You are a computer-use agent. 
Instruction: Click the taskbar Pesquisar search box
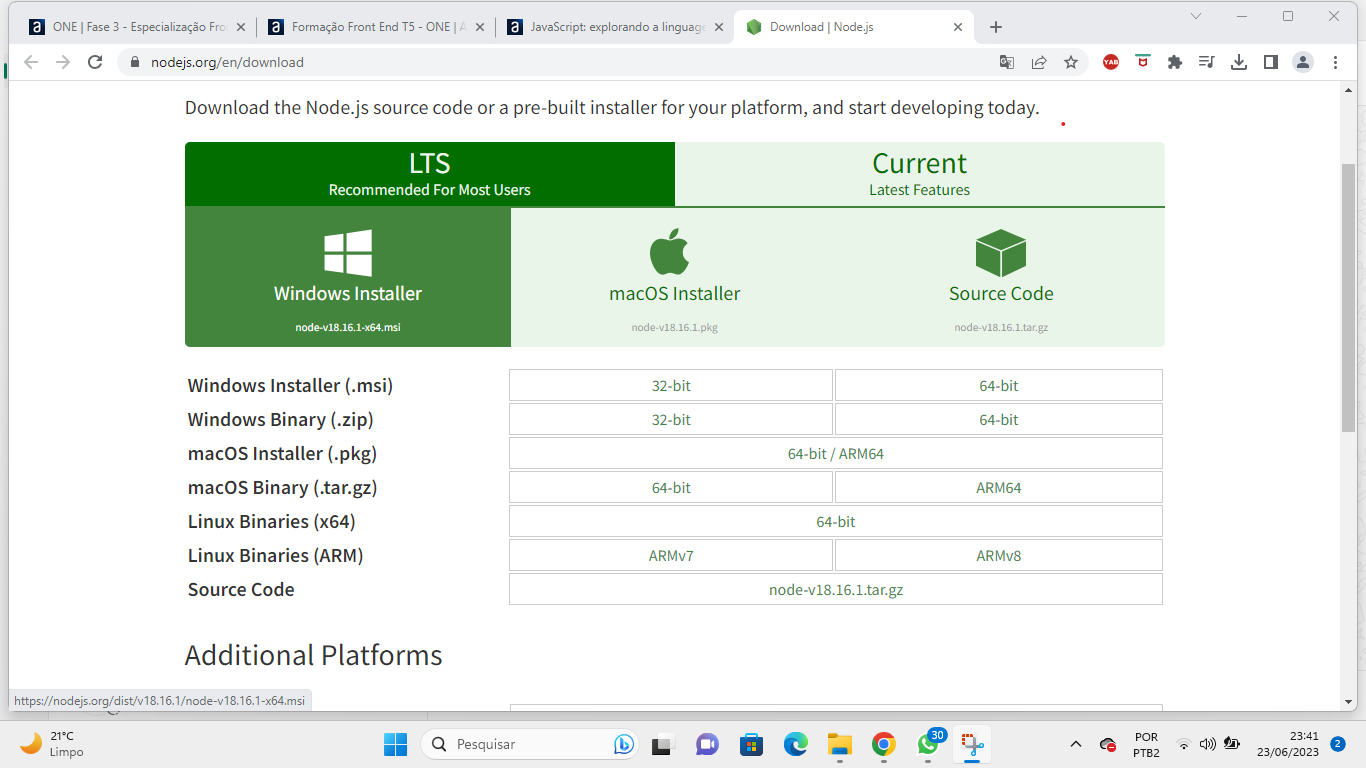pyautogui.click(x=531, y=744)
